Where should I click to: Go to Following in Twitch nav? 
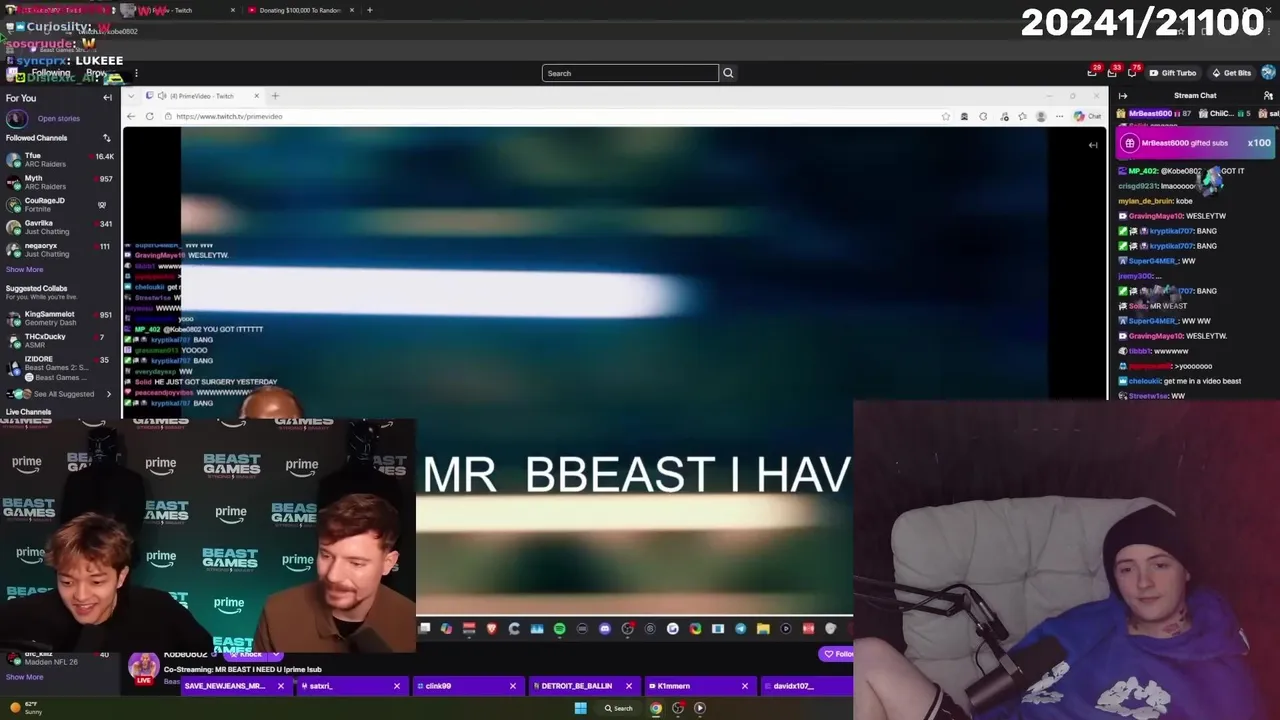click(50, 73)
